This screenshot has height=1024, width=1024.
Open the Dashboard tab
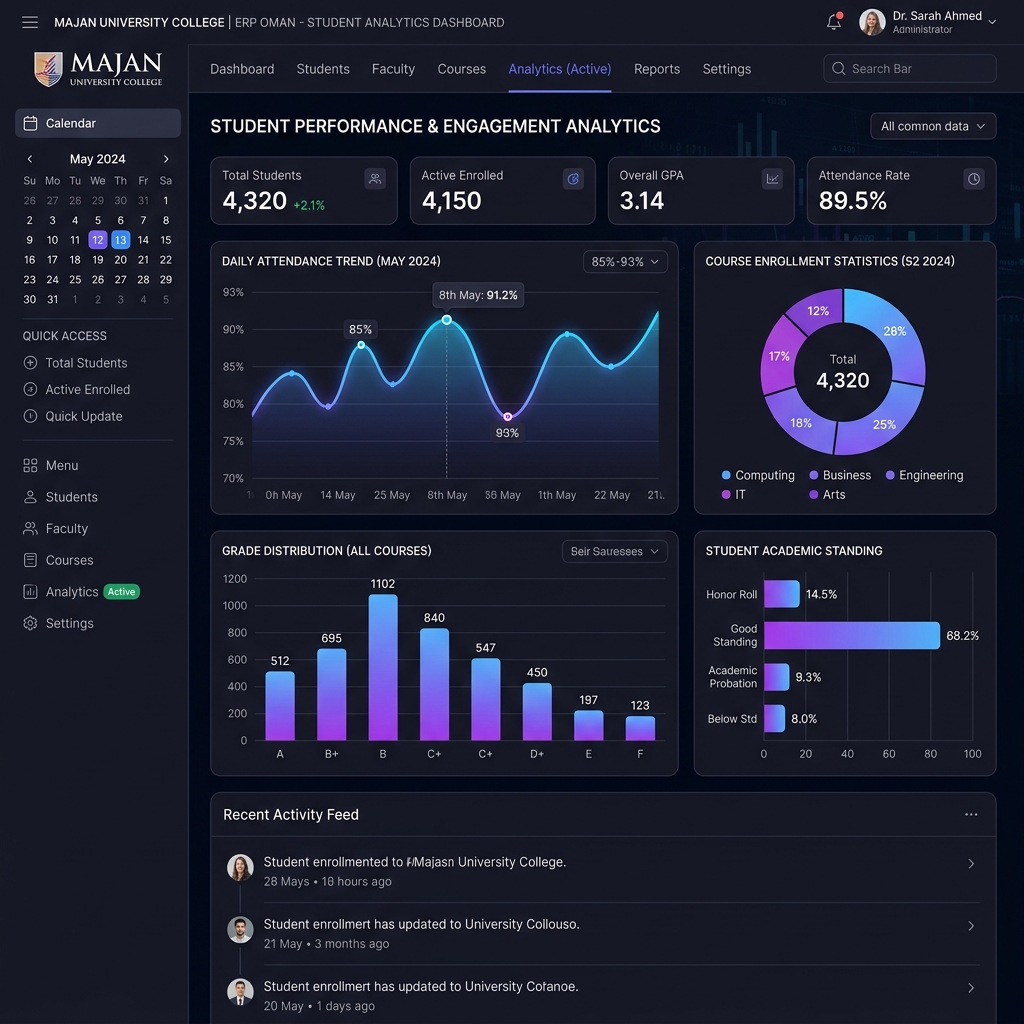pos(242,69)
